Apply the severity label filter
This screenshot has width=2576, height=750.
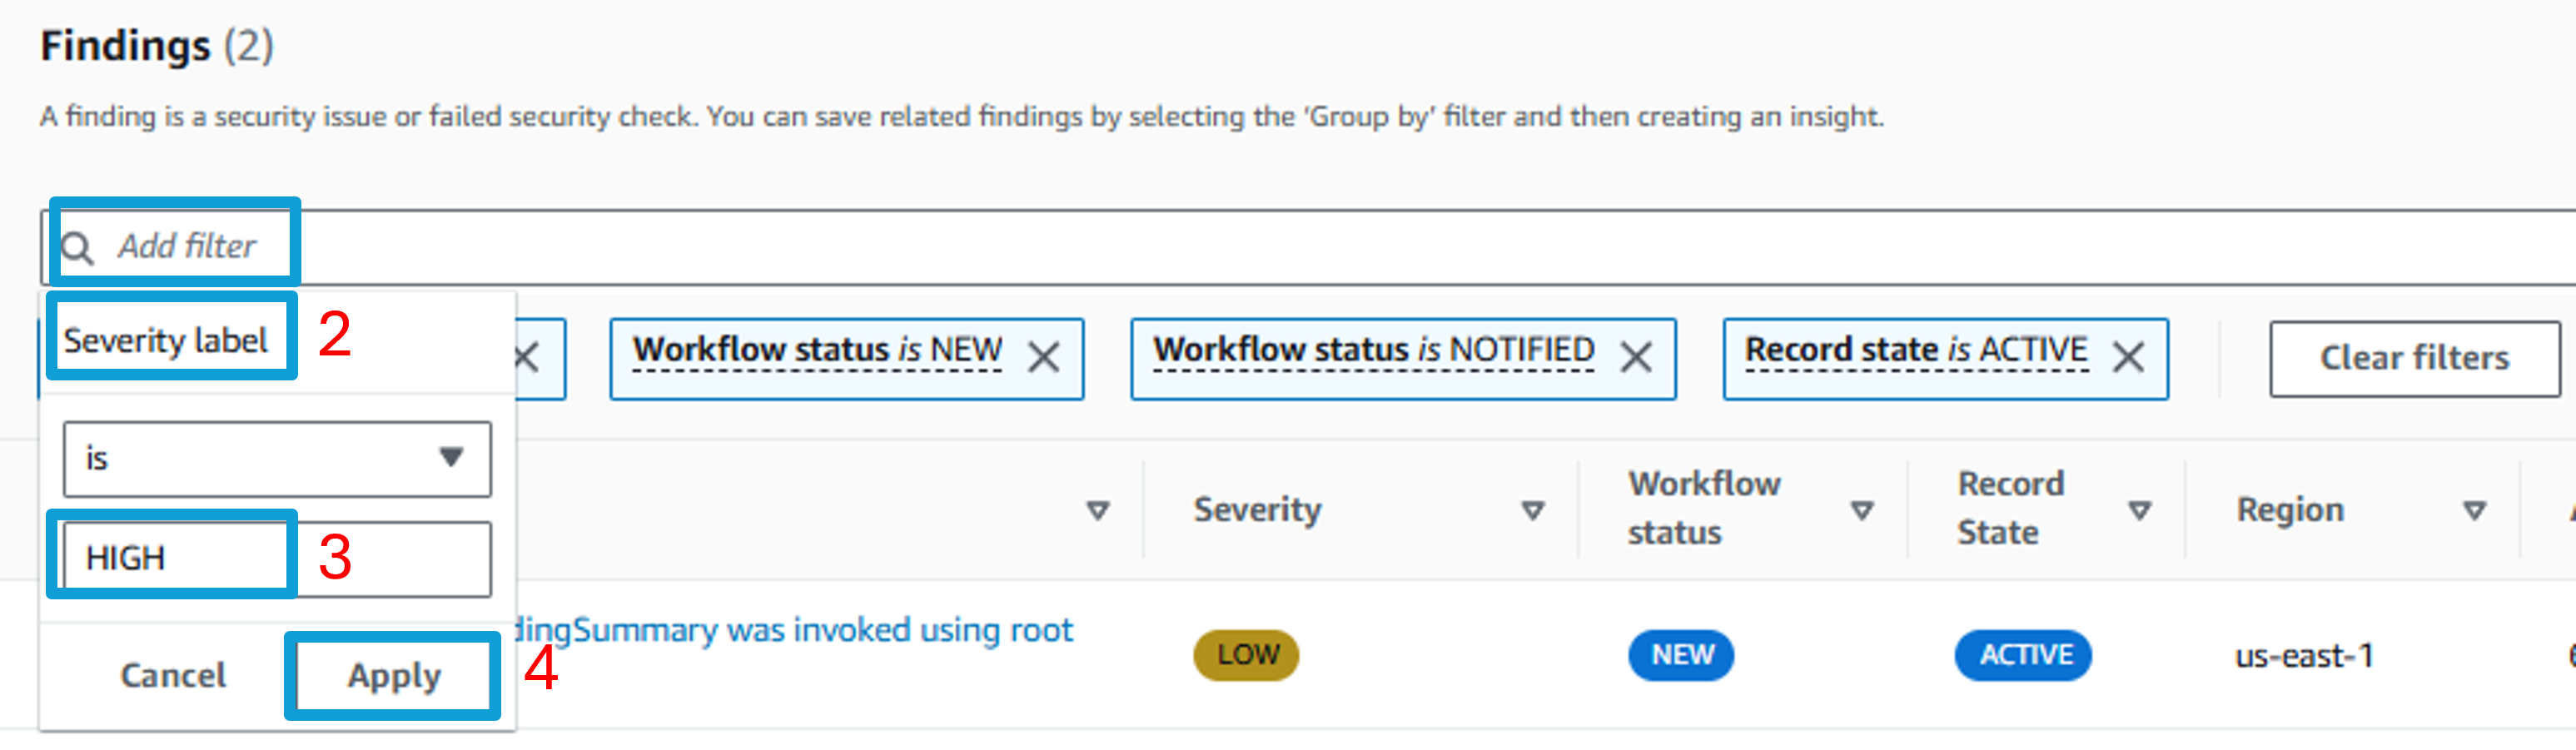394,676
